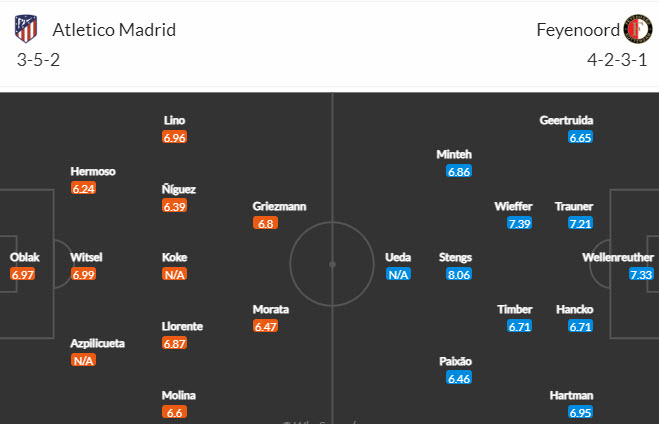The image size is (659, 424).
Task: Select Oblak the goalkeeper's name
Action: [25, 257]
